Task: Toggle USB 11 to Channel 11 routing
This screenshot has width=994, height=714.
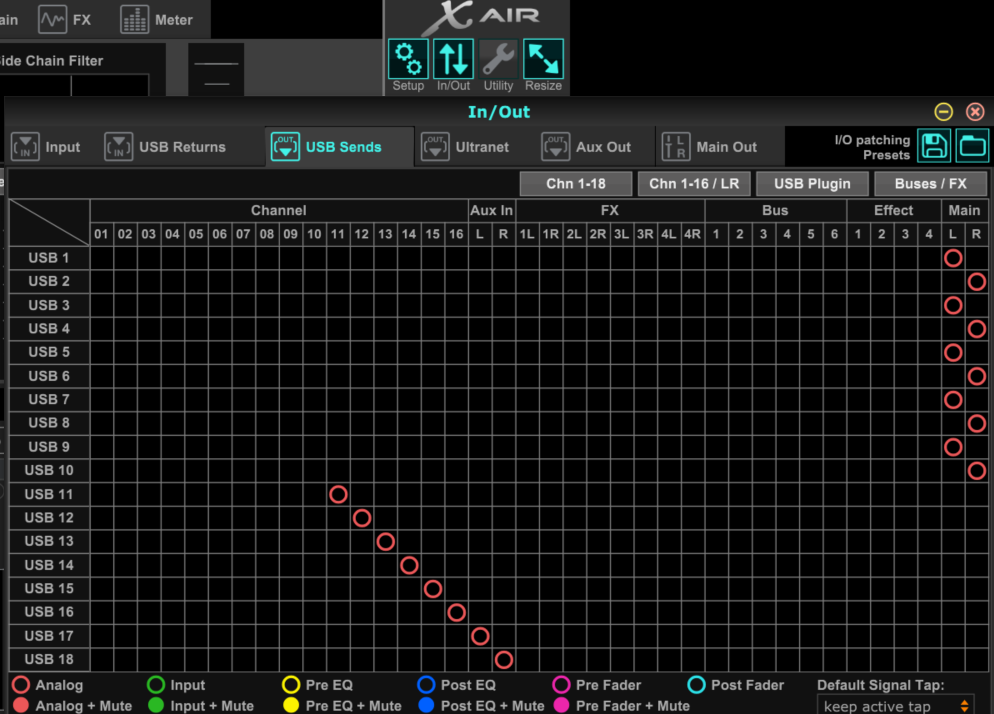Action: pos(338,494)
